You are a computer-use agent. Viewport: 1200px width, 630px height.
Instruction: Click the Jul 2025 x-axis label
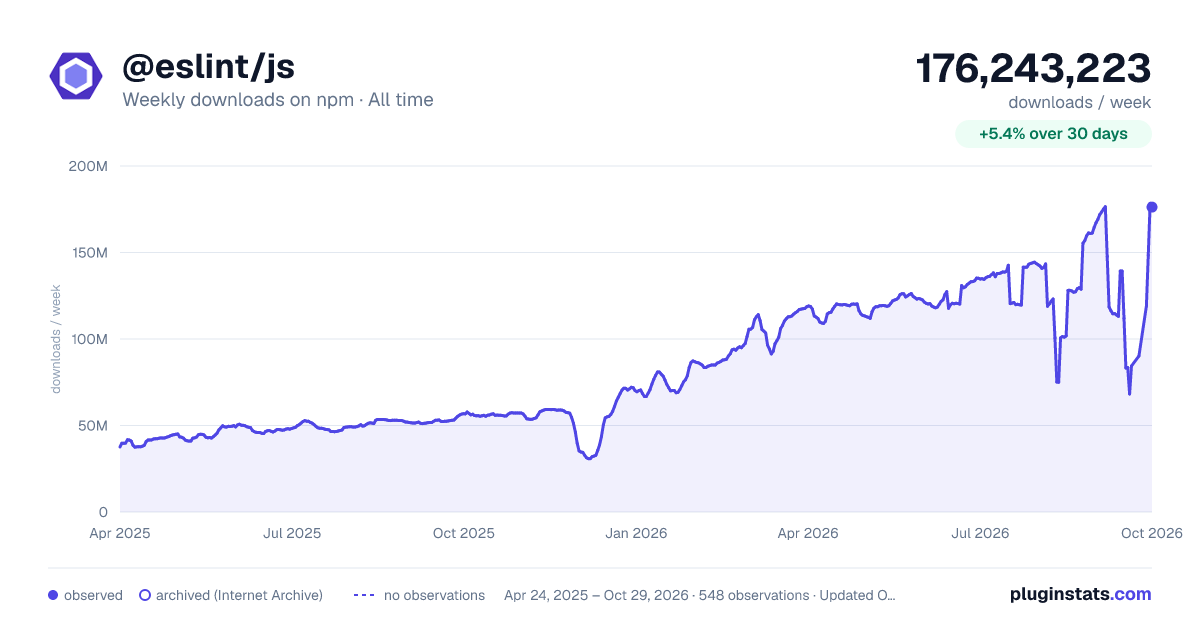[x=292, y=534]
